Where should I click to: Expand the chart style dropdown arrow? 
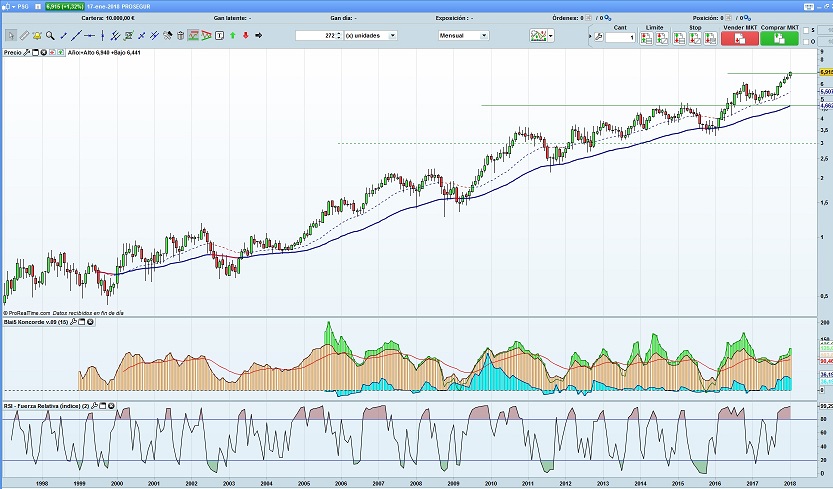pyautogui.click(x=553, y=36)
